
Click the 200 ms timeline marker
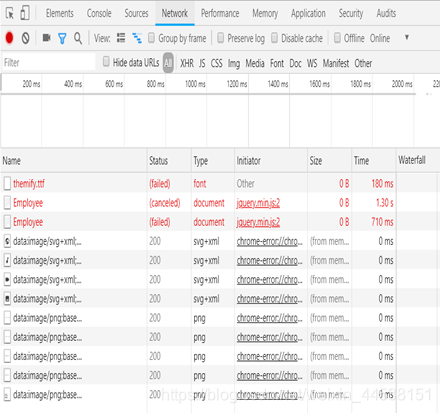point(31,84)
